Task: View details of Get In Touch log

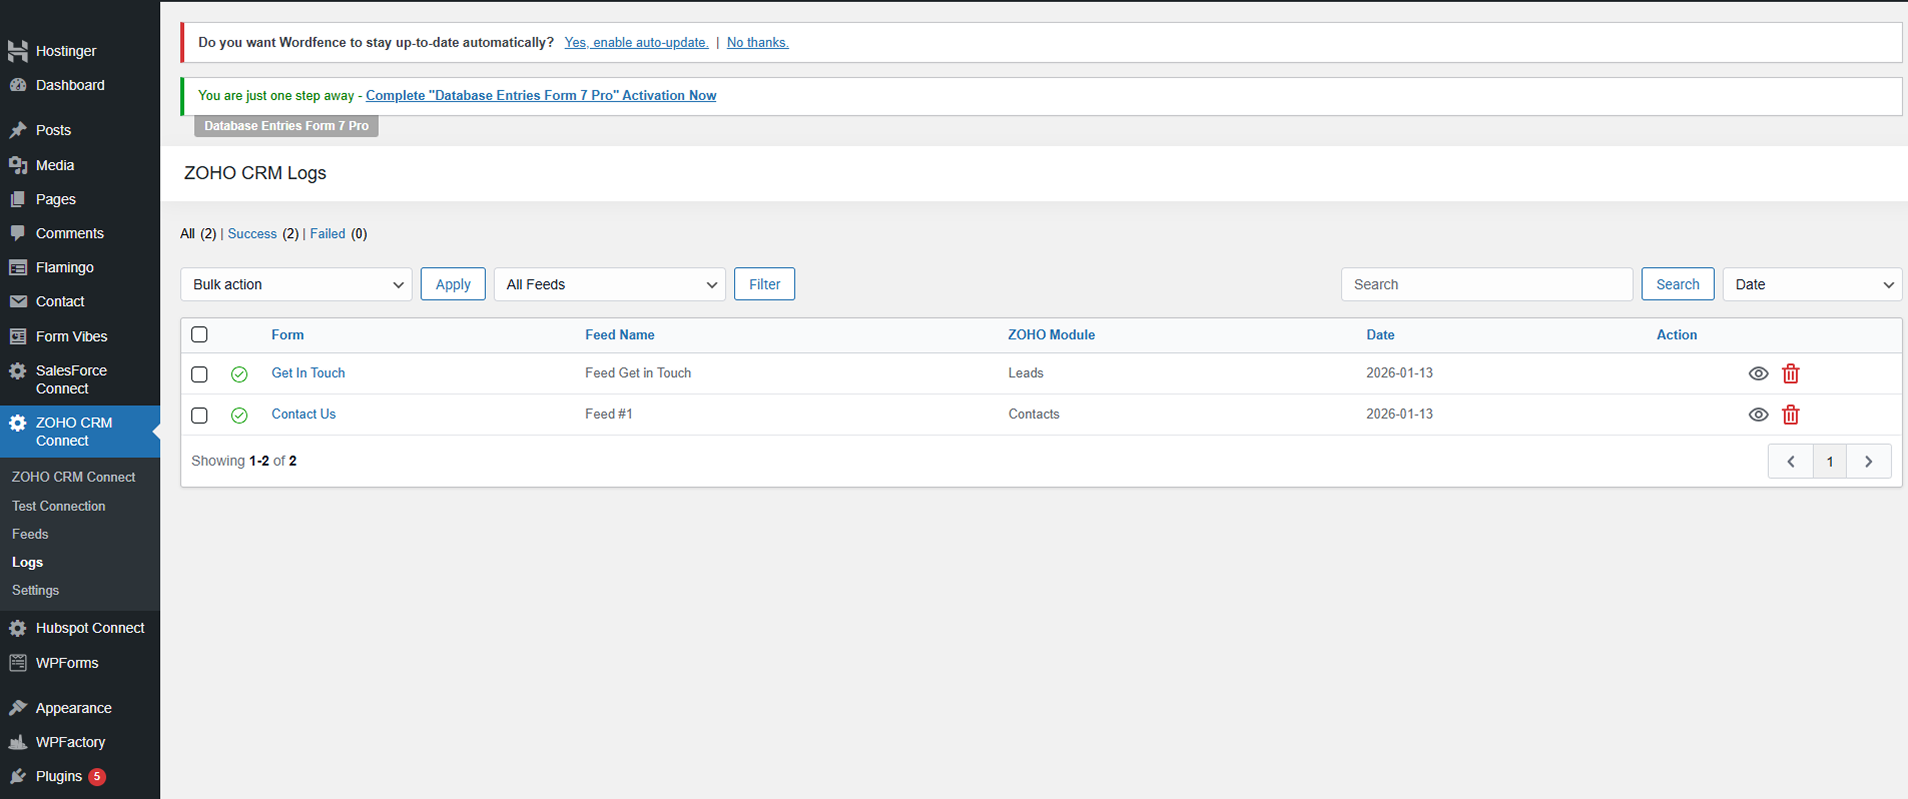Action: [x=1758, y=373]
